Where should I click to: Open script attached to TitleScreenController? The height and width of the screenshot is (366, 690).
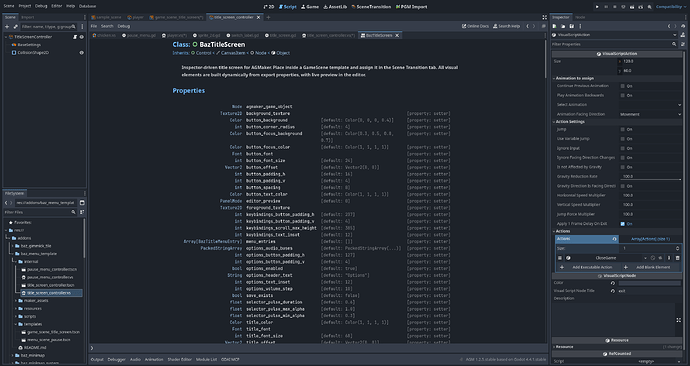75,37
